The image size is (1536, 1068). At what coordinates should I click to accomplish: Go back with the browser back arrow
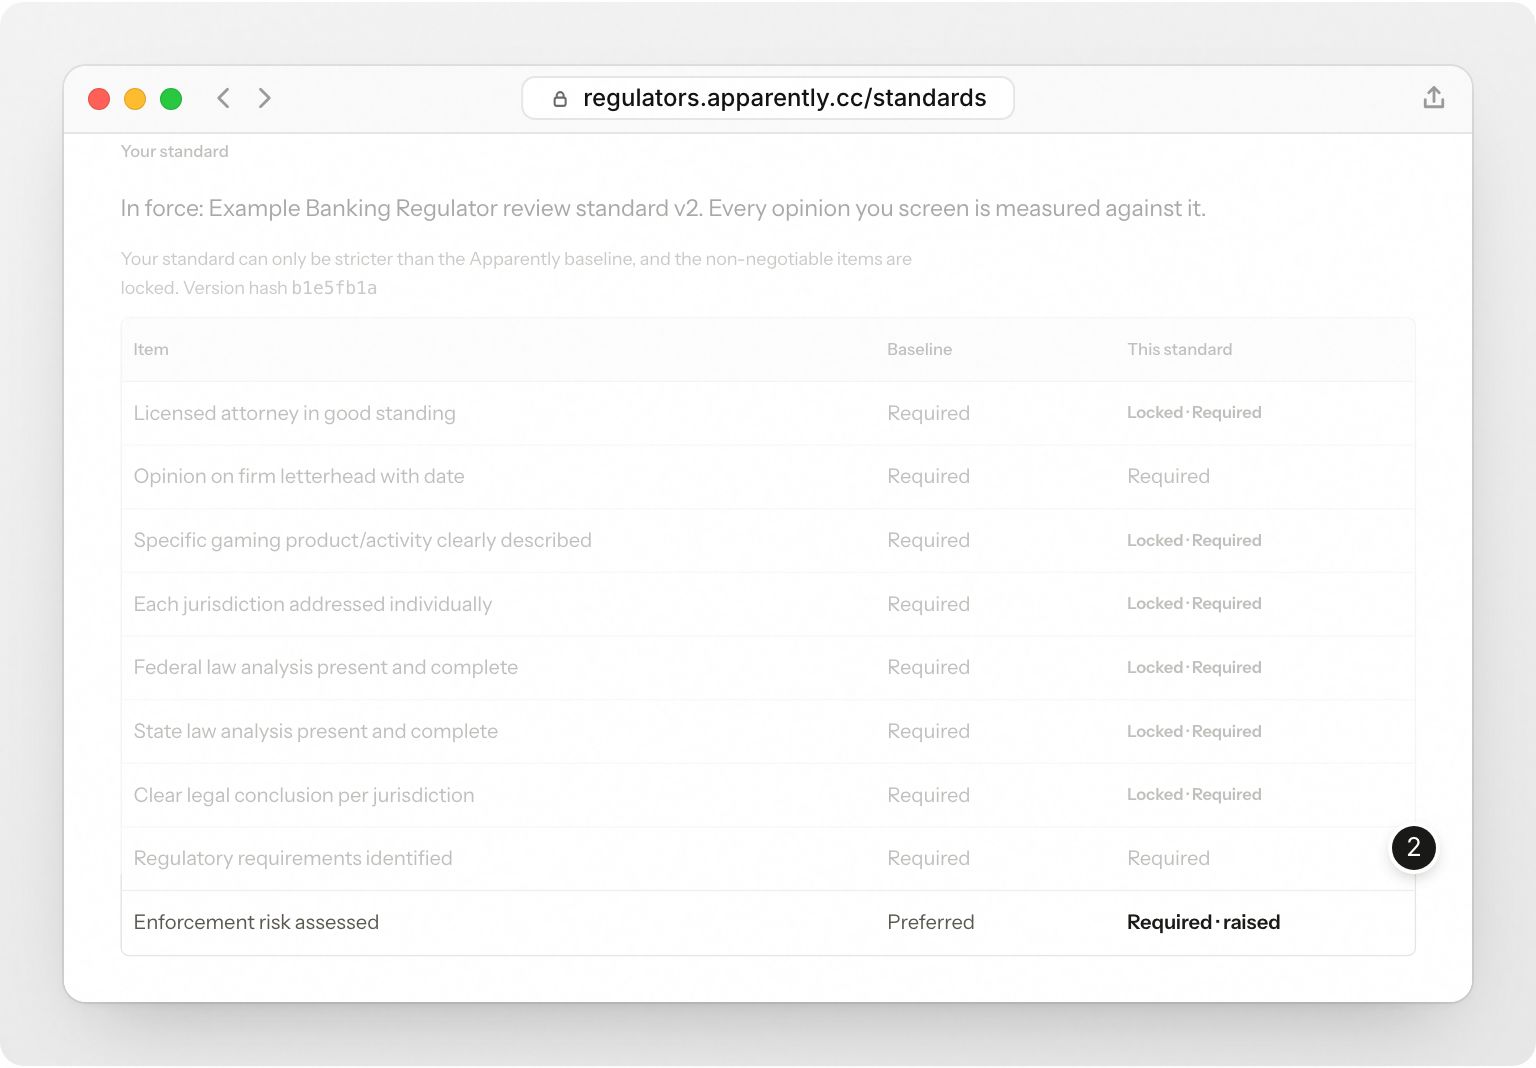pos(223,98)
